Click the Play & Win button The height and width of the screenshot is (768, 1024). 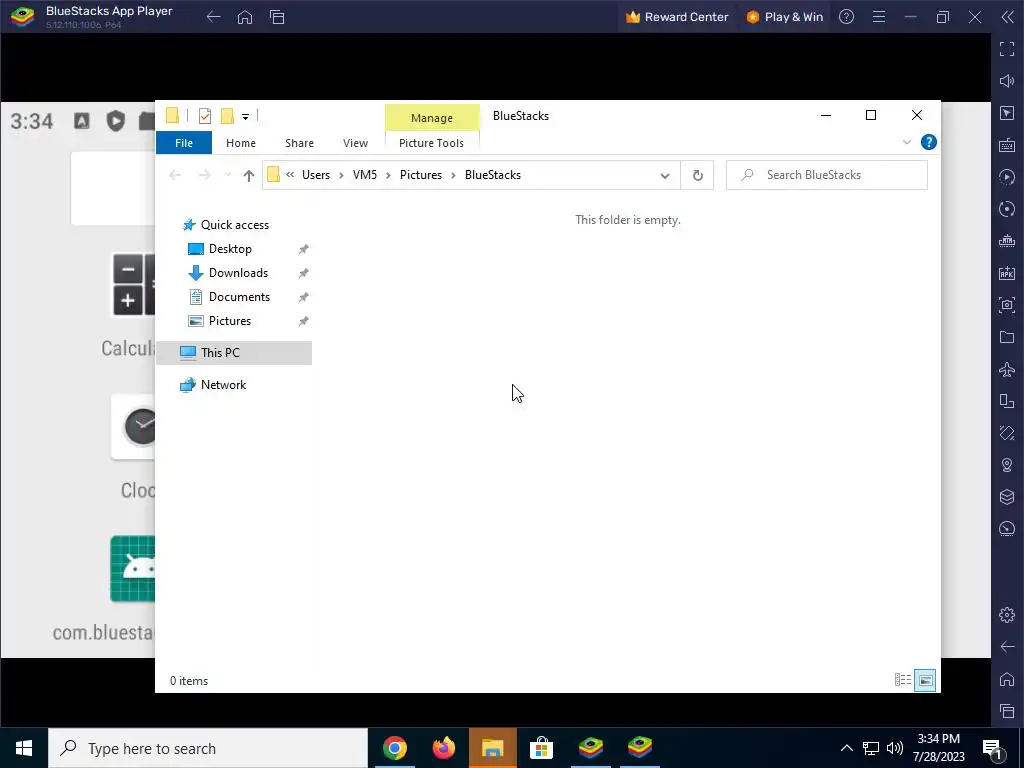(784, 17)
